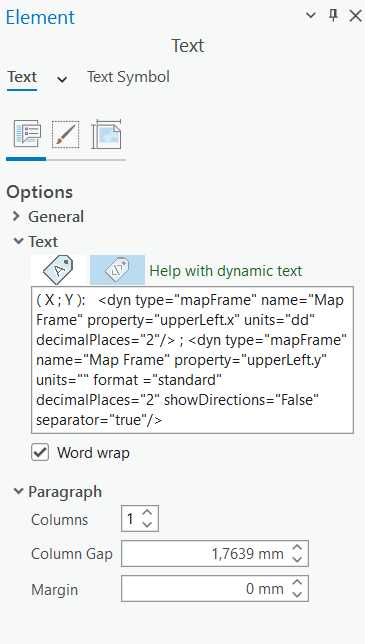Increase the Columns count
This screenshot has height=644, width=365.
[147, 513]
